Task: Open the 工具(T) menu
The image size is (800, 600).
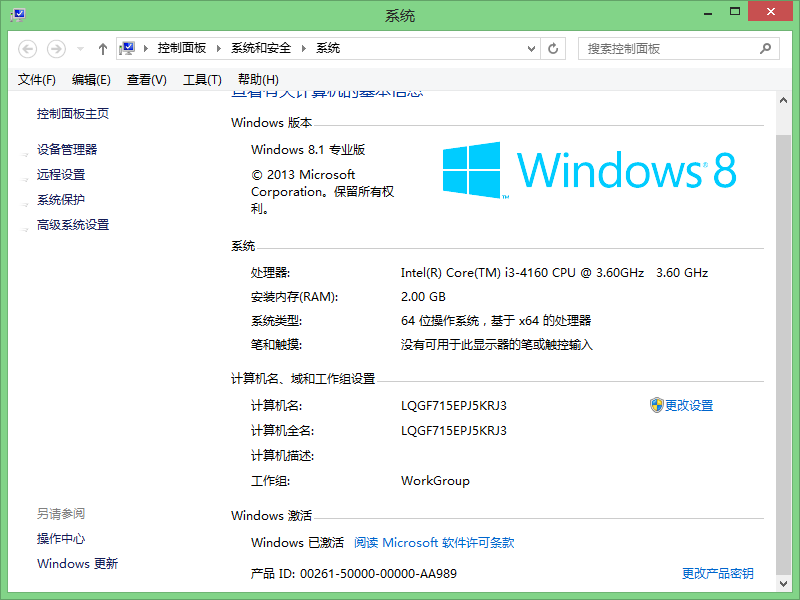Action: click(202, 80)
